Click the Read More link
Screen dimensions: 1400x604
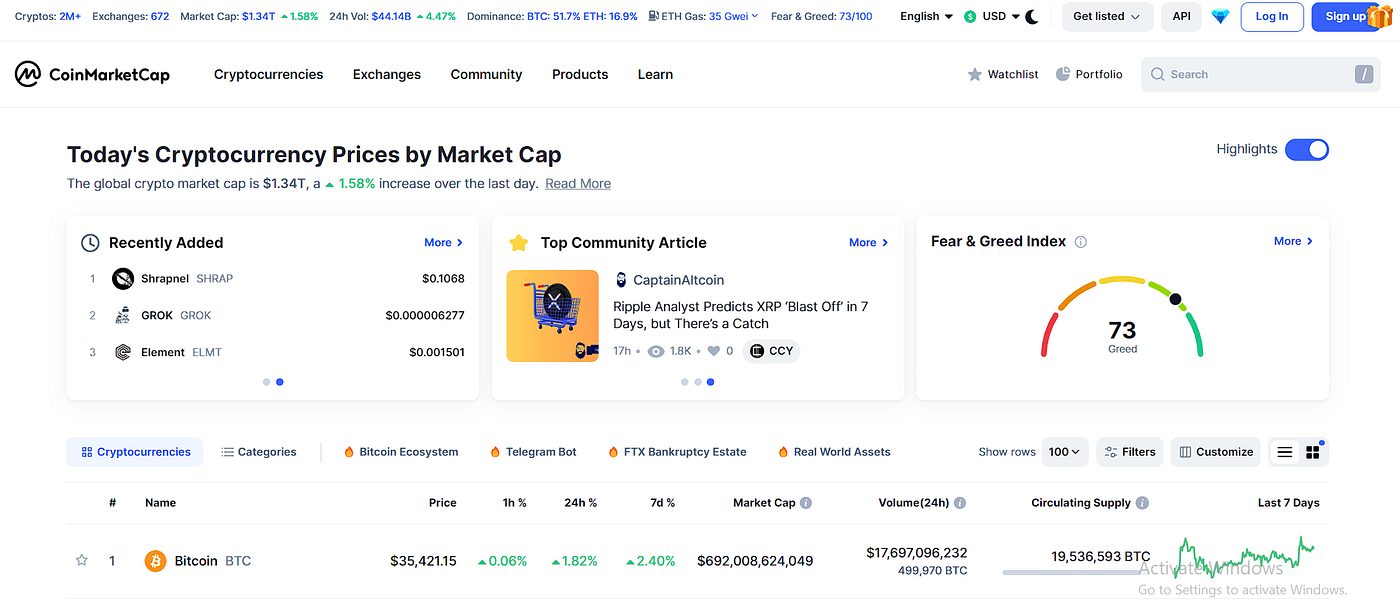point(578,184)
